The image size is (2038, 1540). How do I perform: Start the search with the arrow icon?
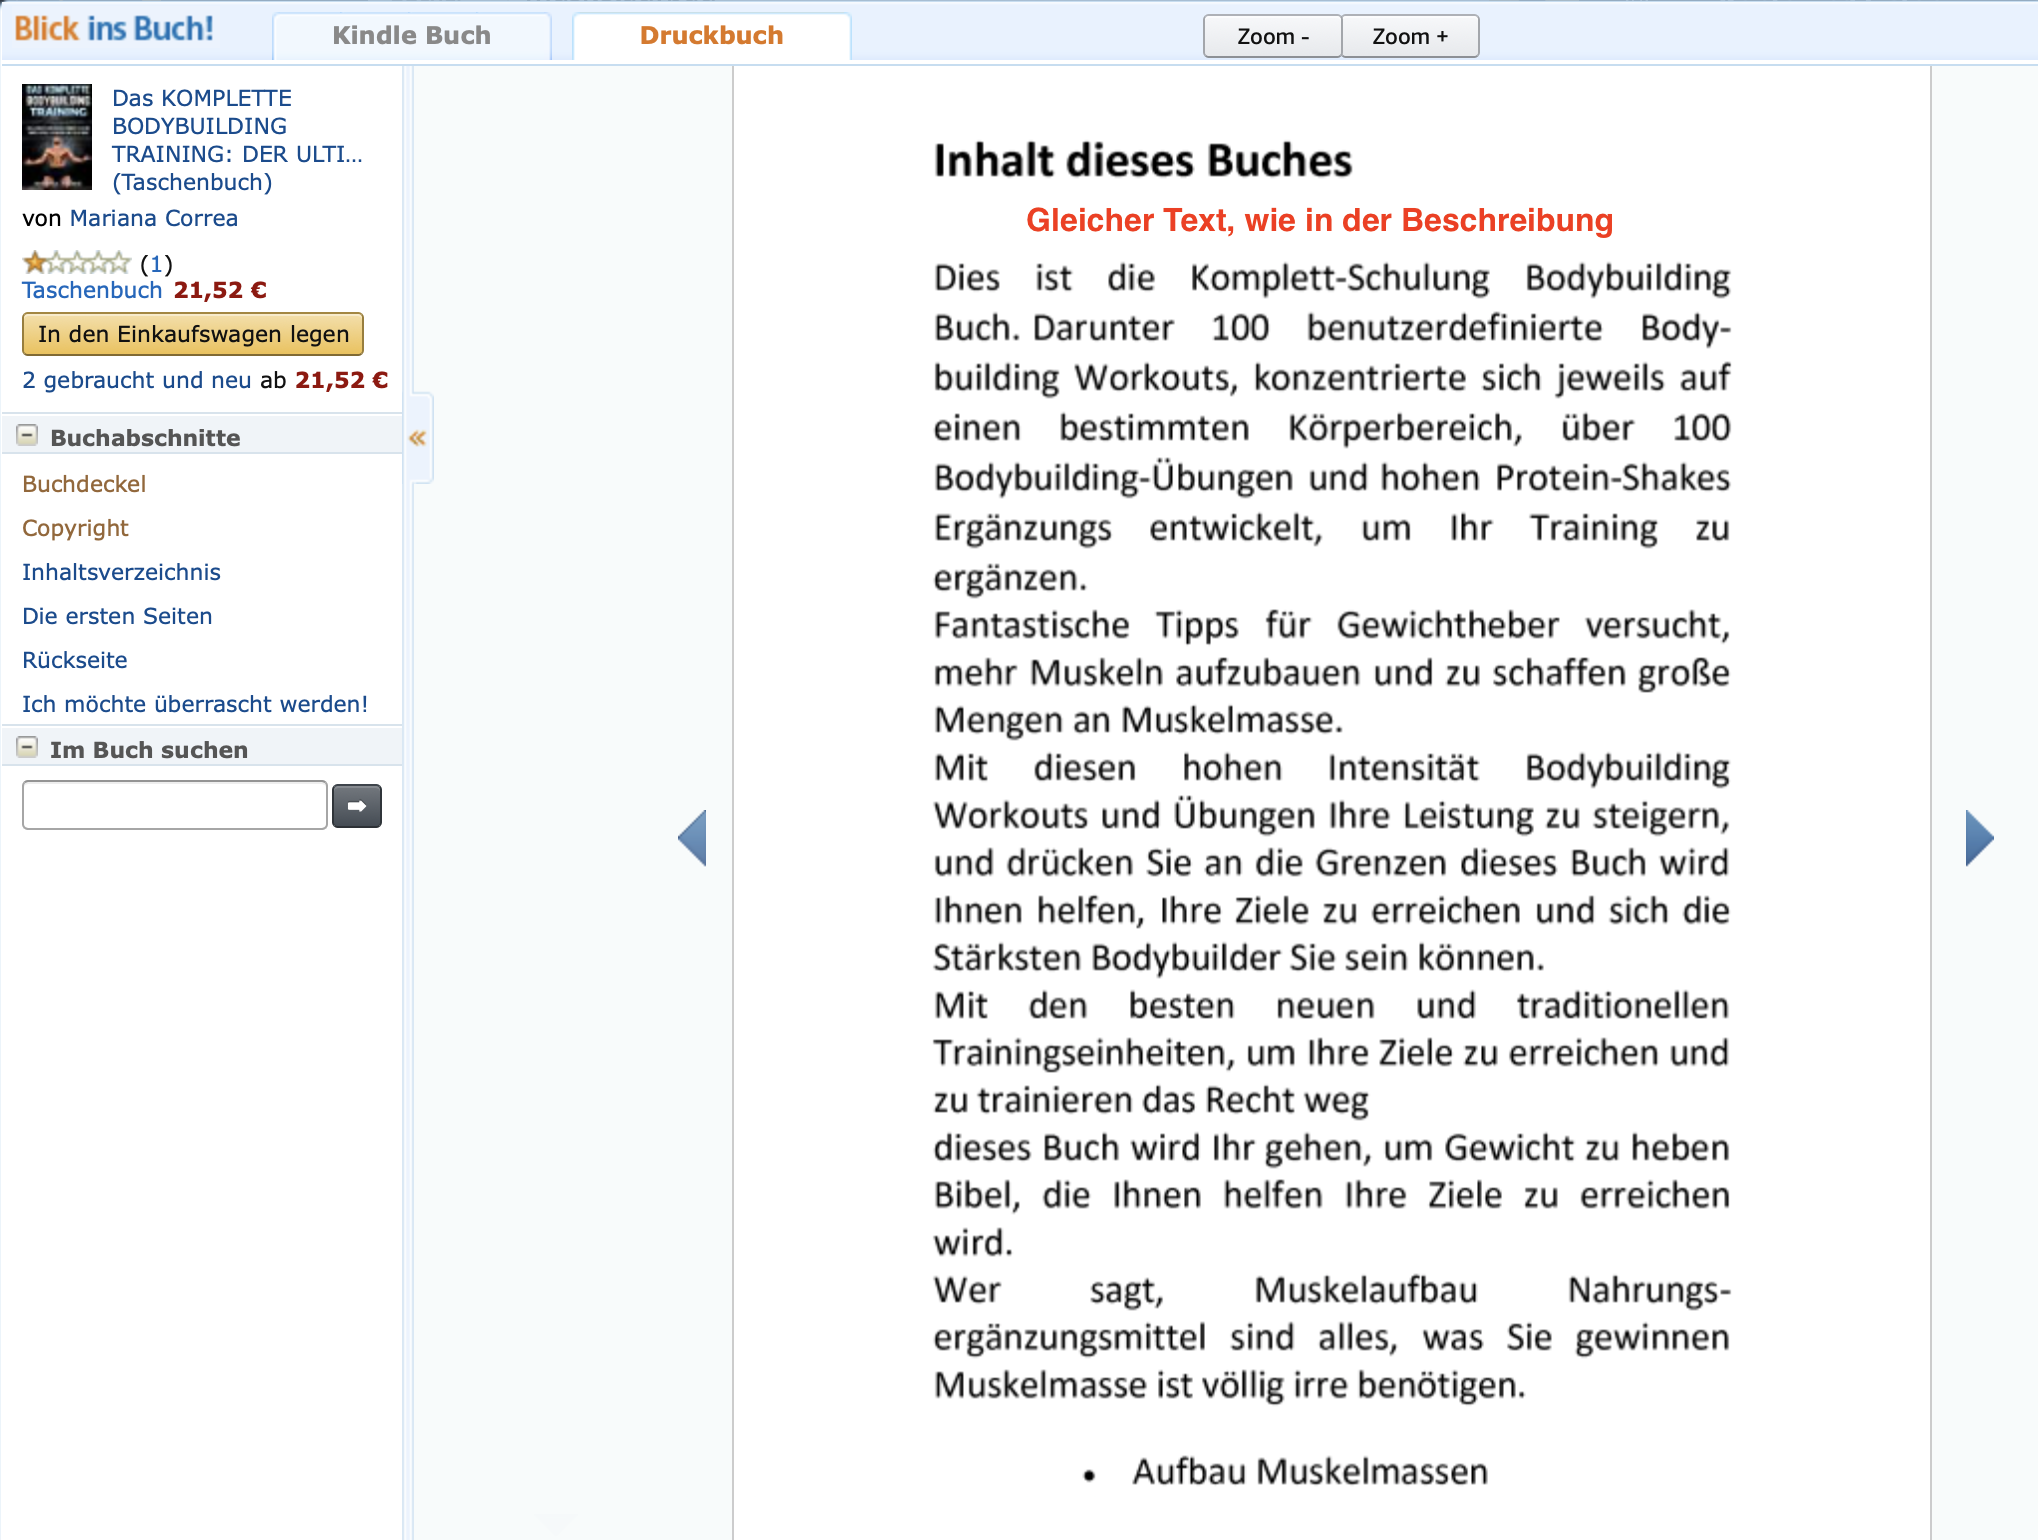[x=357, y=805]
